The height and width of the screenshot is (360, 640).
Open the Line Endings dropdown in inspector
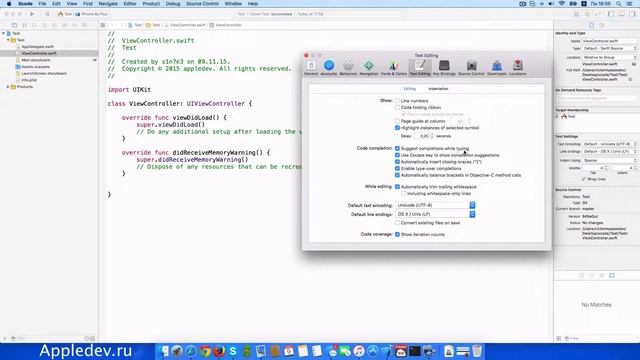coord(609,151)
